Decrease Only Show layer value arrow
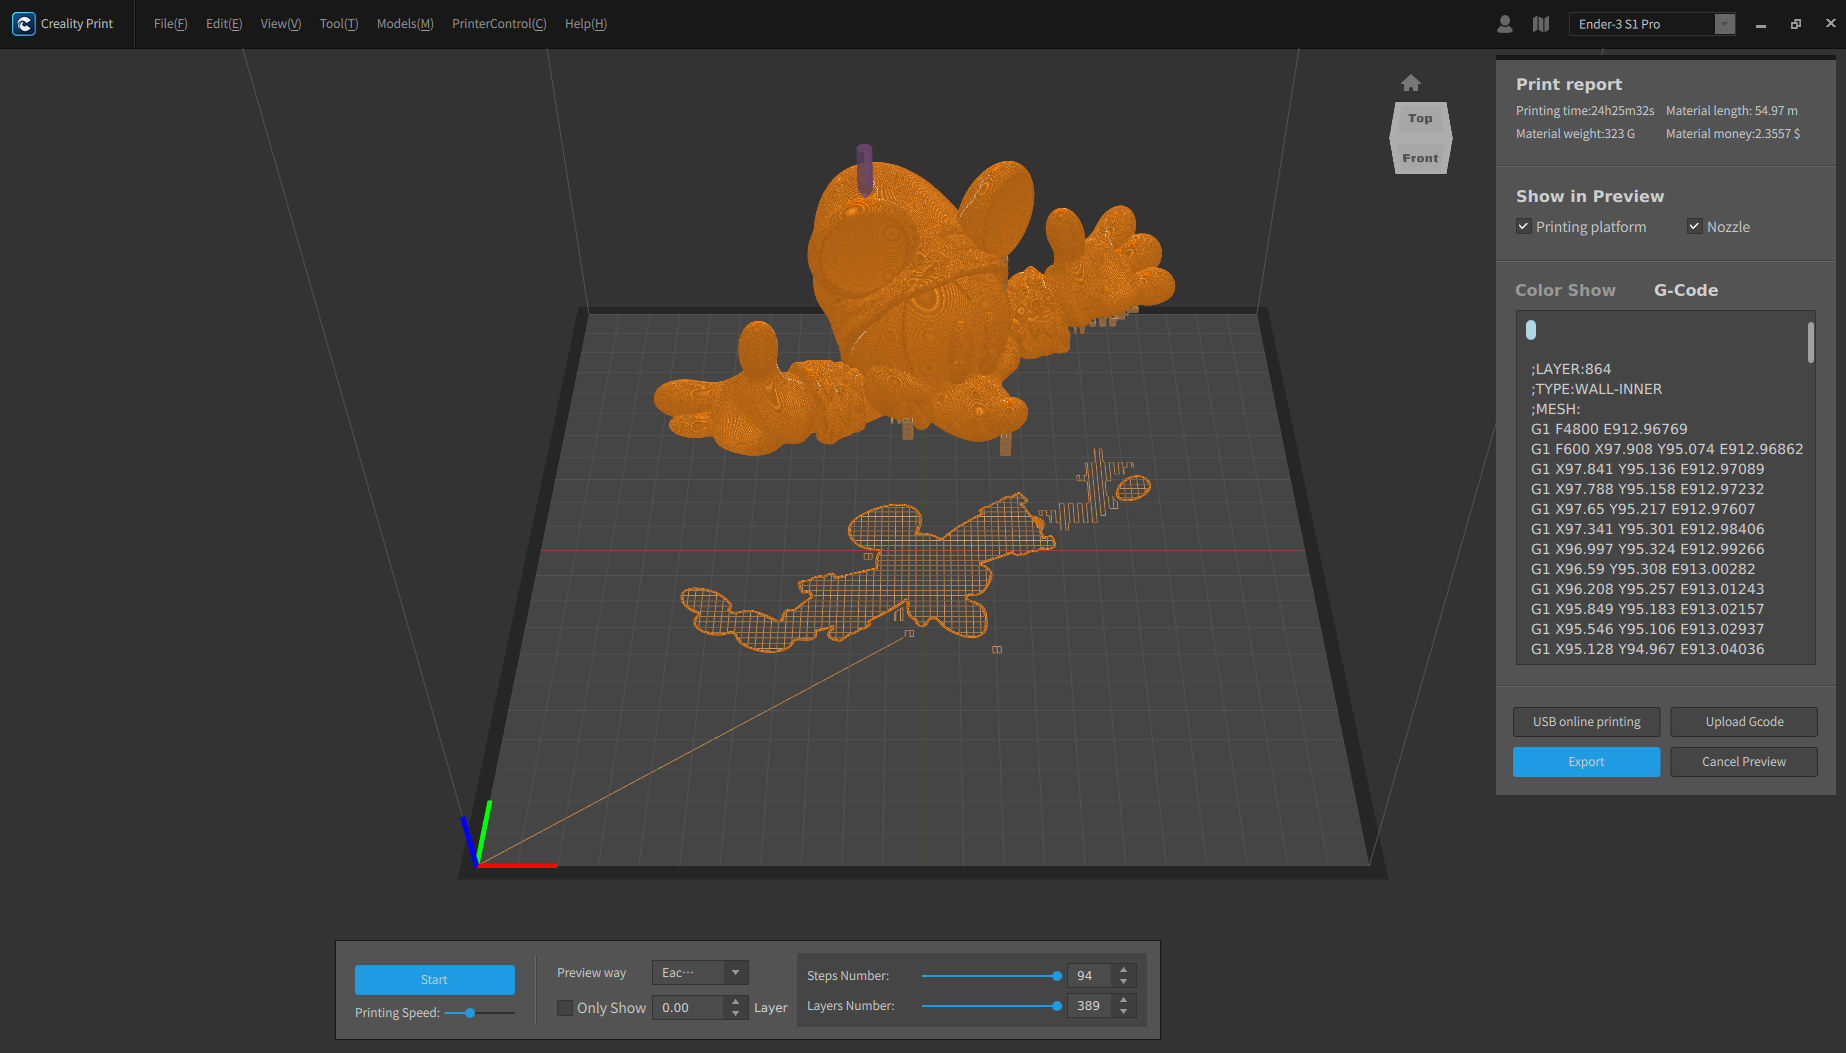This screenshot has height=1053, width=1846. [x=736, y=1014]
